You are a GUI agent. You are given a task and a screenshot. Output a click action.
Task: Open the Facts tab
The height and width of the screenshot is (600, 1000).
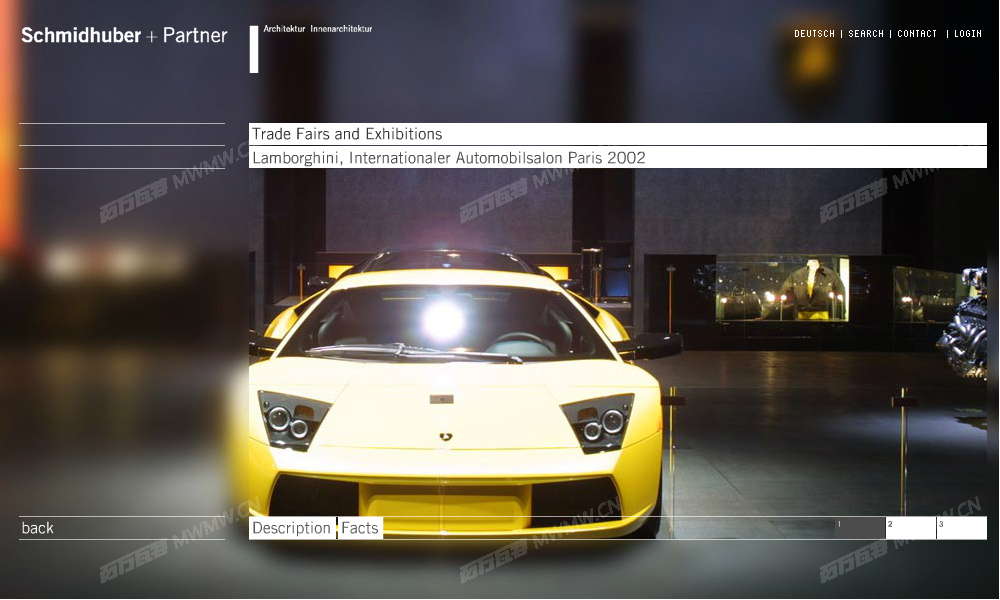[360, 528]
